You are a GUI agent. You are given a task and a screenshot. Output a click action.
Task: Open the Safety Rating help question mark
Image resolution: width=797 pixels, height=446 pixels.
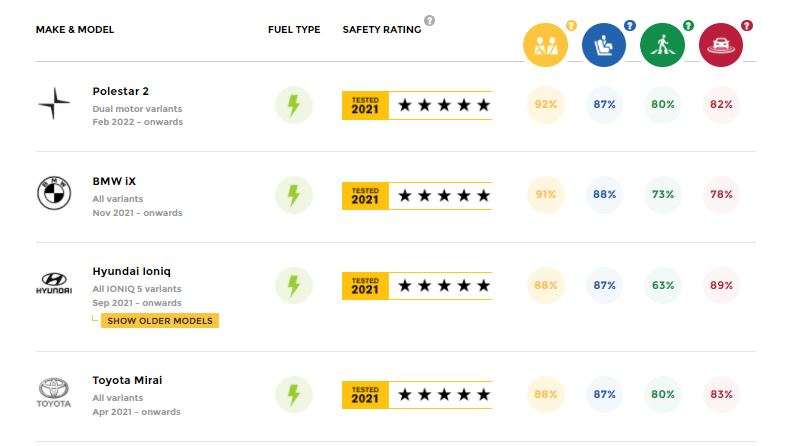coord(430,20)
